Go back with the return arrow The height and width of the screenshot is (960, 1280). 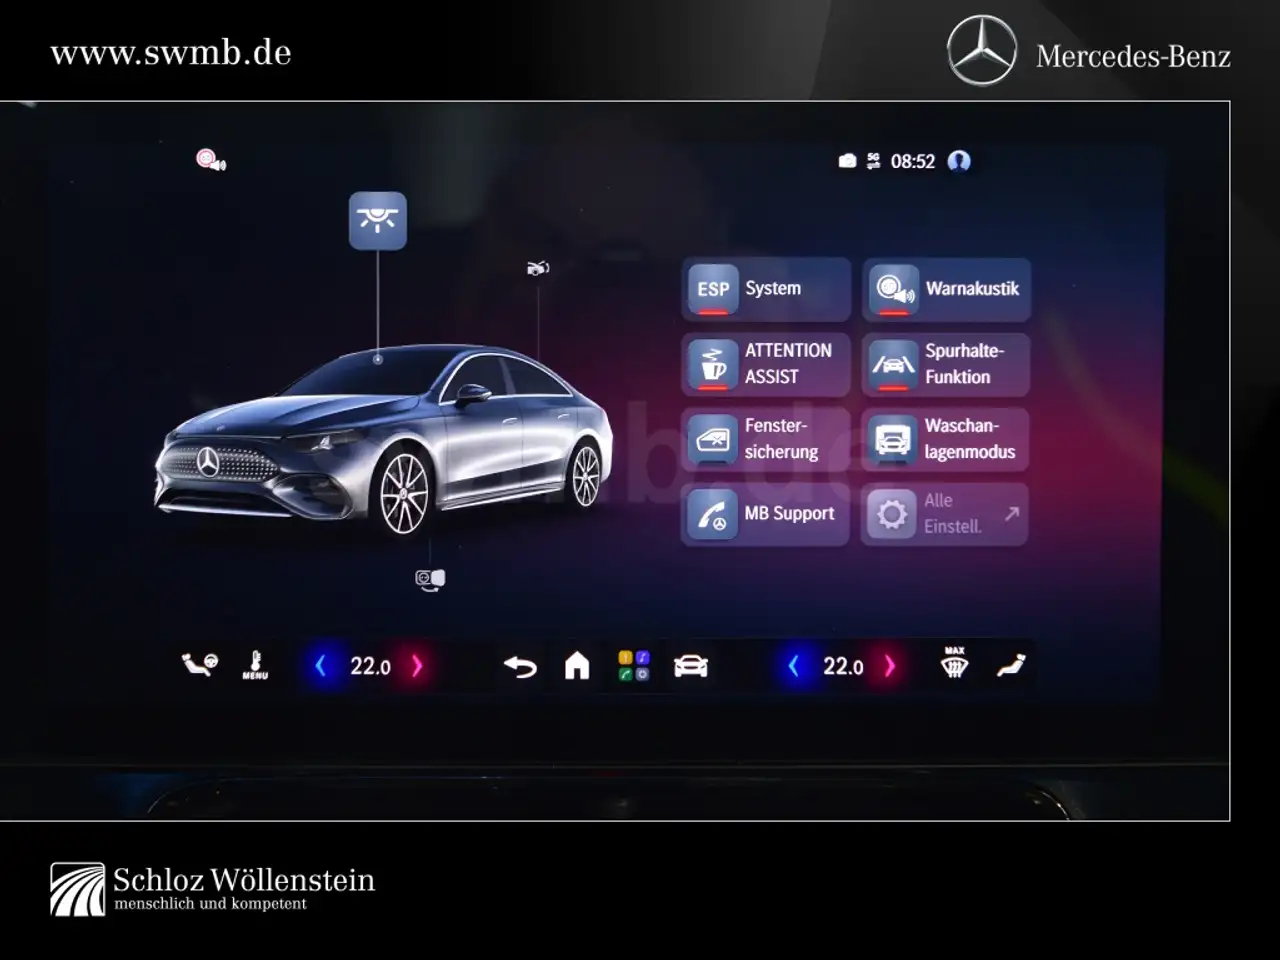[520, 666]
